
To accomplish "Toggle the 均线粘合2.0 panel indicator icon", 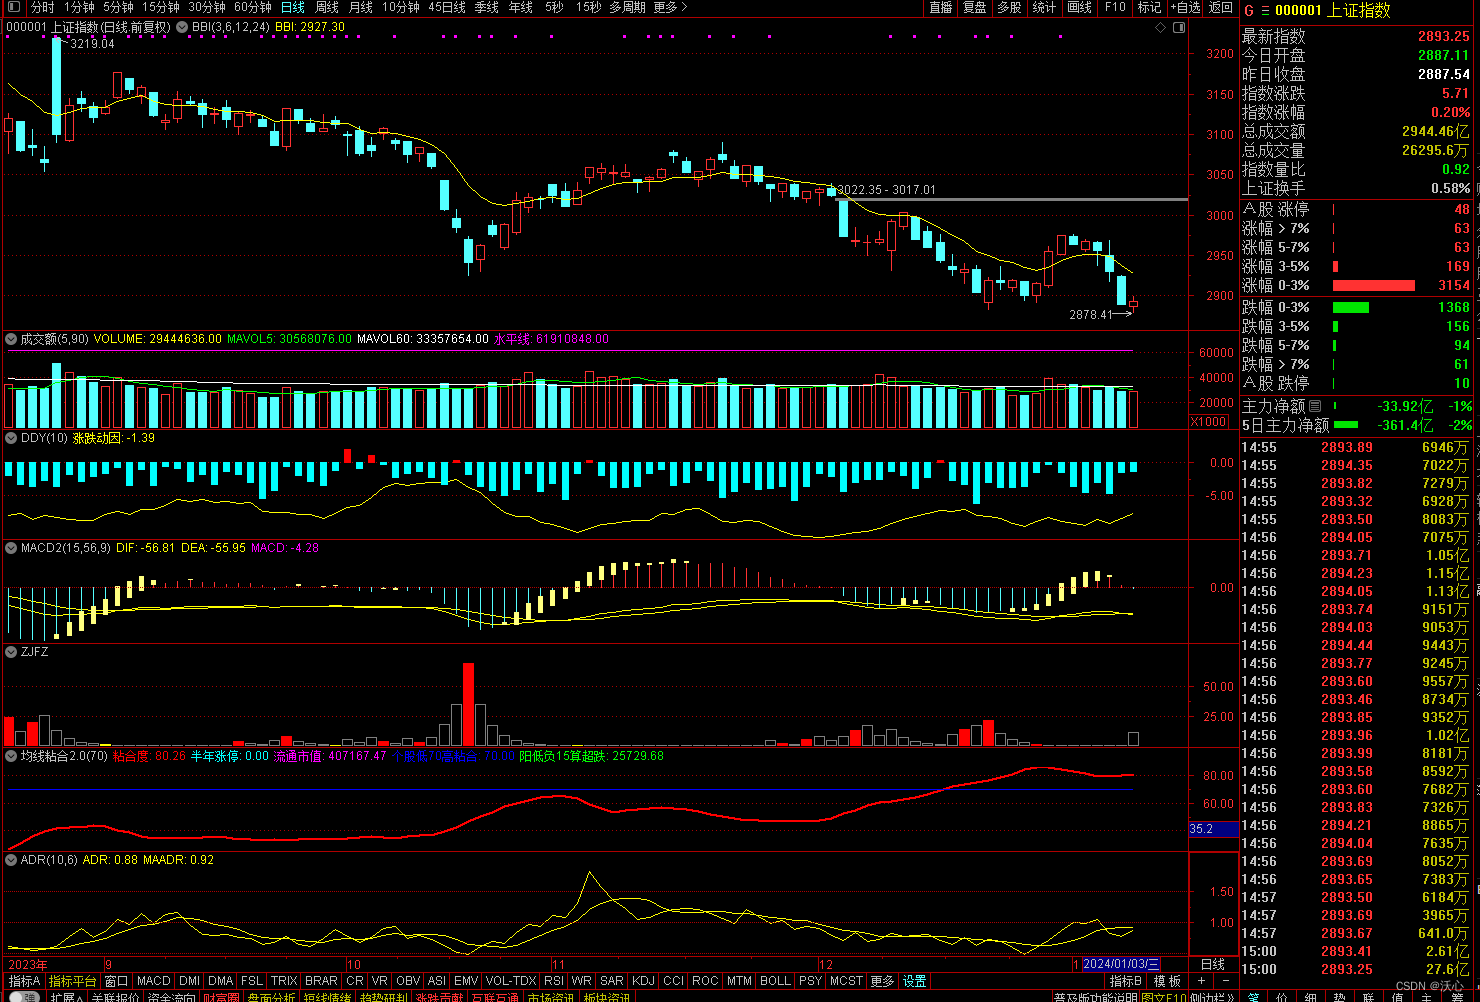I will (x=12, y=756).
